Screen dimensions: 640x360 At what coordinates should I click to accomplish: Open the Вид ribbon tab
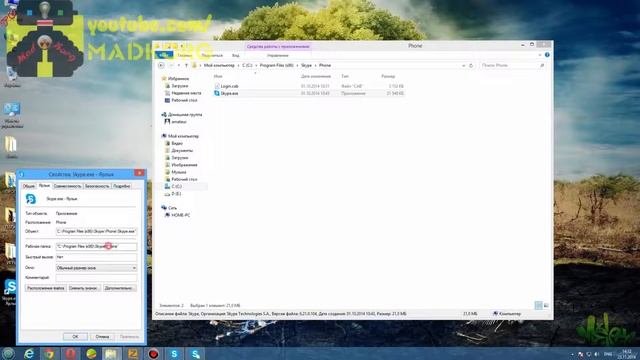[236, 55]
